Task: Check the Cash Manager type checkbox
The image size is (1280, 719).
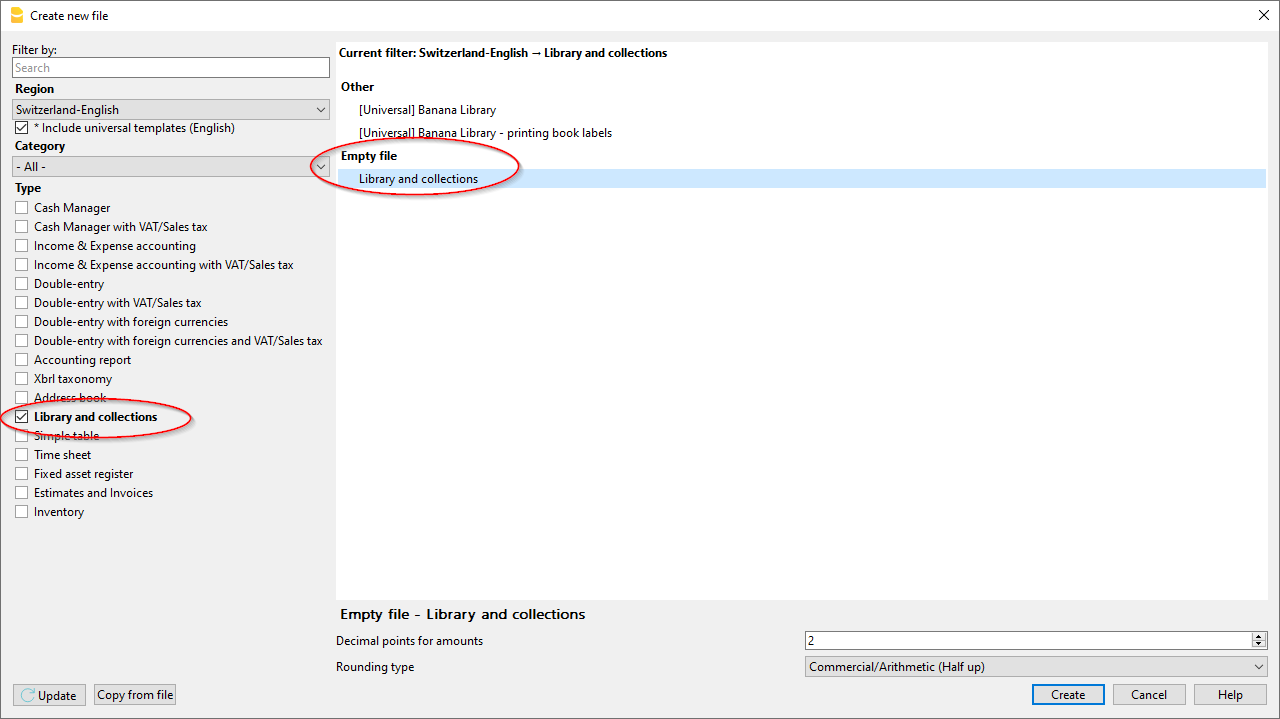Action: [x=22, y=208]
